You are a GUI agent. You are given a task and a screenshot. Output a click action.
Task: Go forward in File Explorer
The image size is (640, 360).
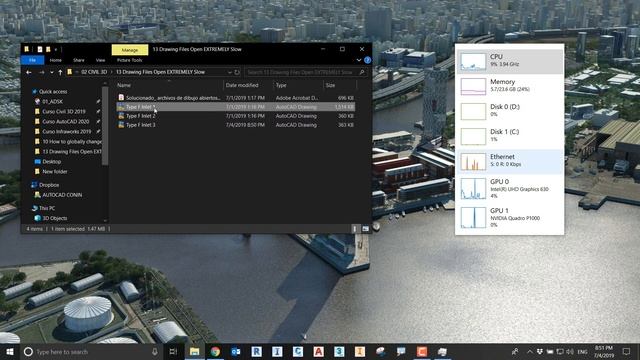[41, 72]
